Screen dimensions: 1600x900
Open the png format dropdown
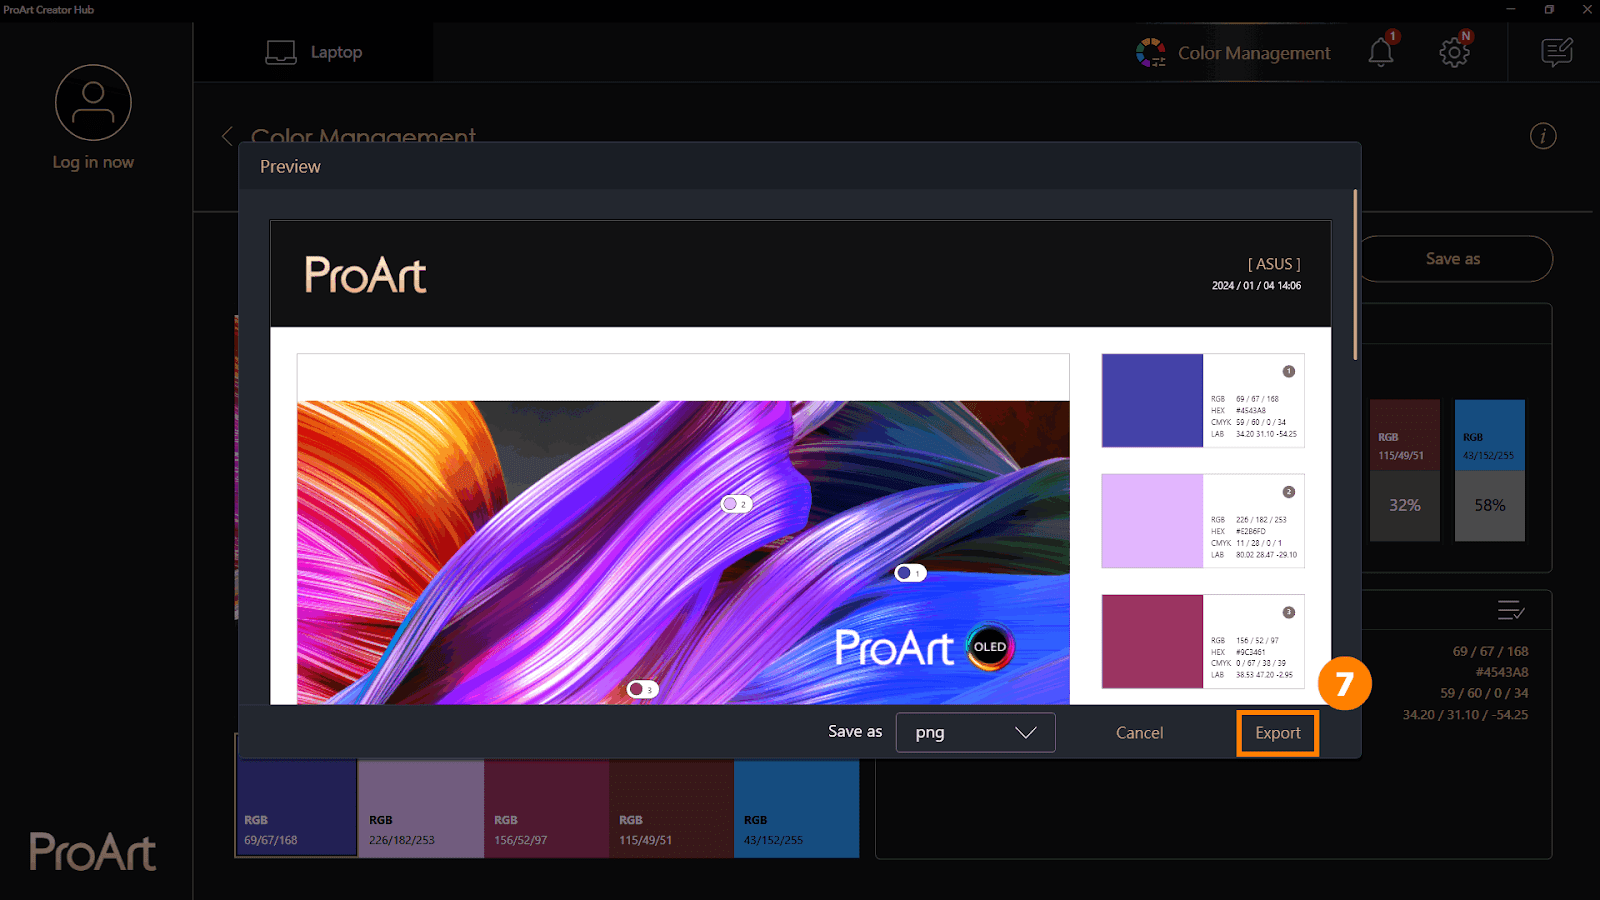coord(975,733)
